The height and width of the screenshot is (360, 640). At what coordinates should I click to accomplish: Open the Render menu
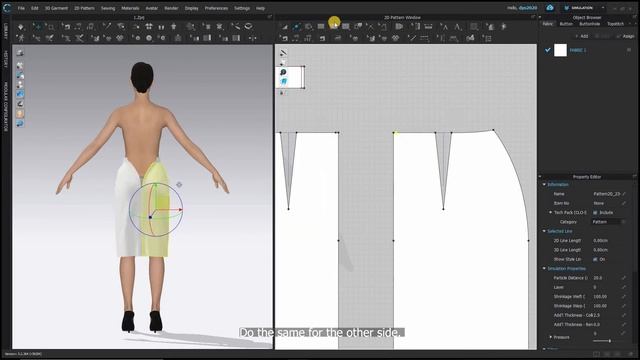(171, 8)
